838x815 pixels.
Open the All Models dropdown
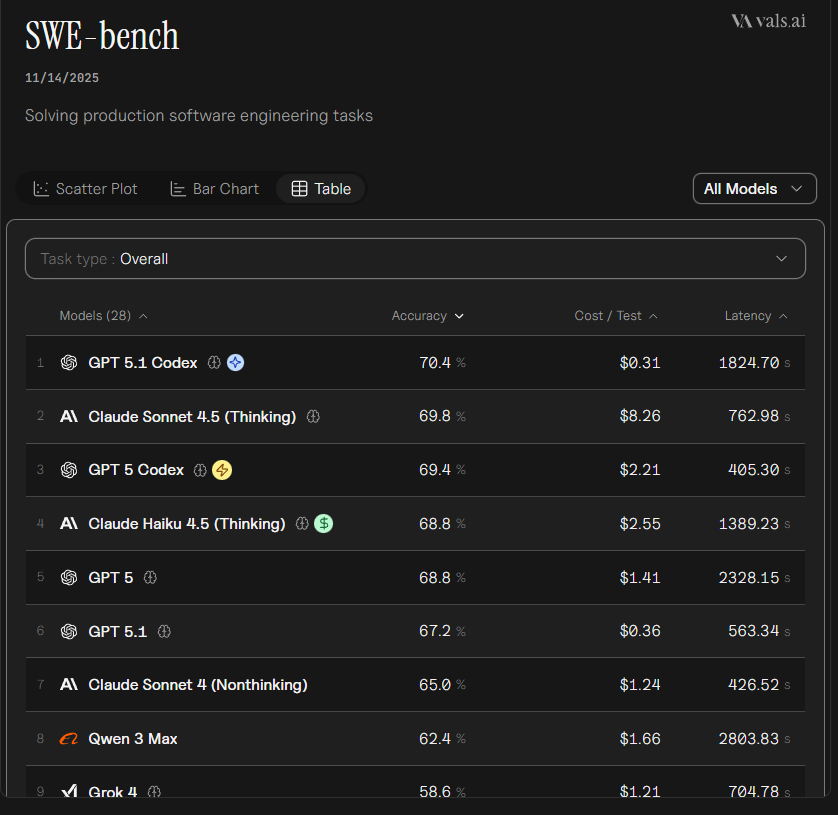(x=754, y=189)
